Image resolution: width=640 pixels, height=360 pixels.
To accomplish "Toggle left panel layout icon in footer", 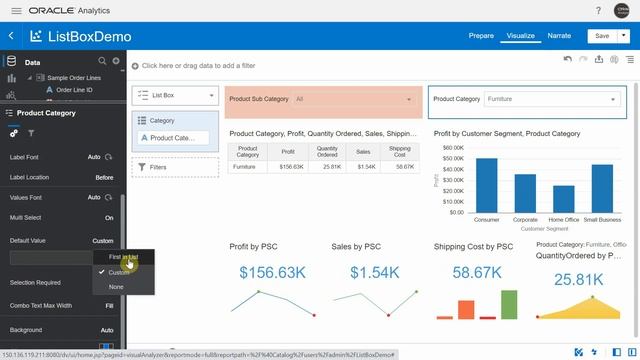I will pos(616,352).
